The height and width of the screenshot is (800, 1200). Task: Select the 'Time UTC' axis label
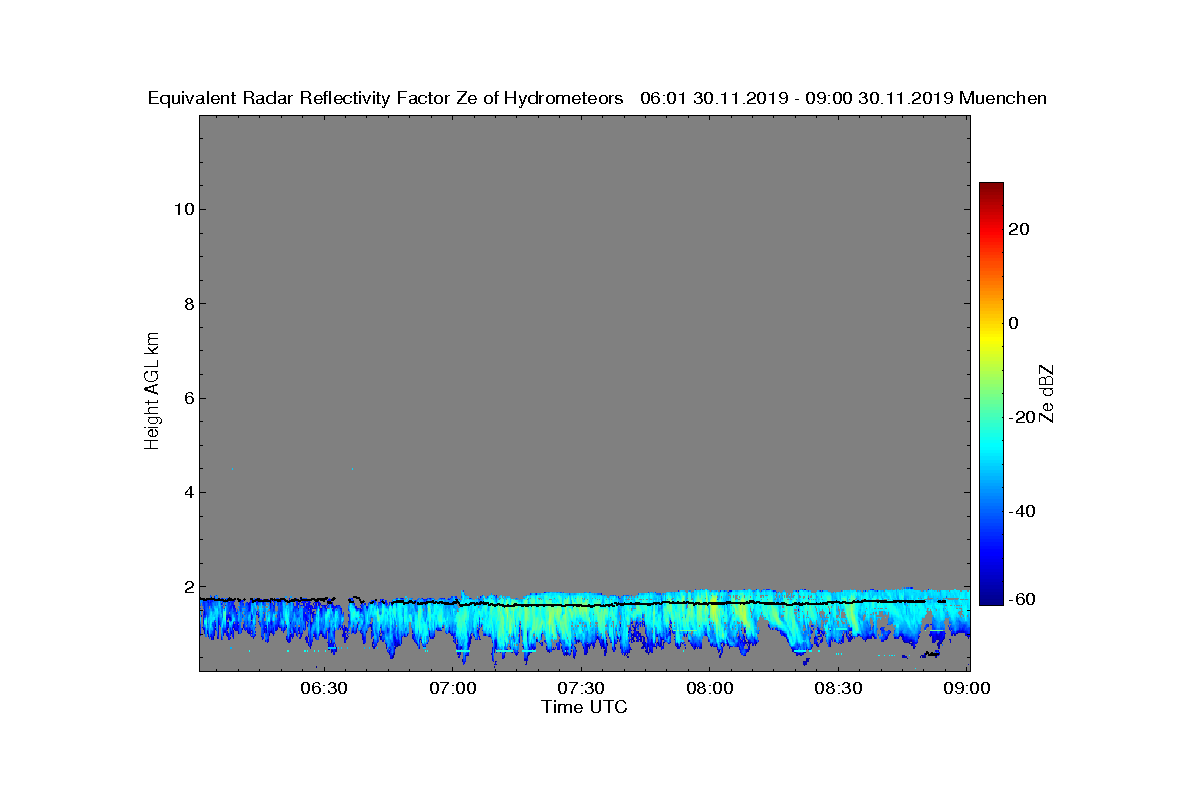pos(585,707)
